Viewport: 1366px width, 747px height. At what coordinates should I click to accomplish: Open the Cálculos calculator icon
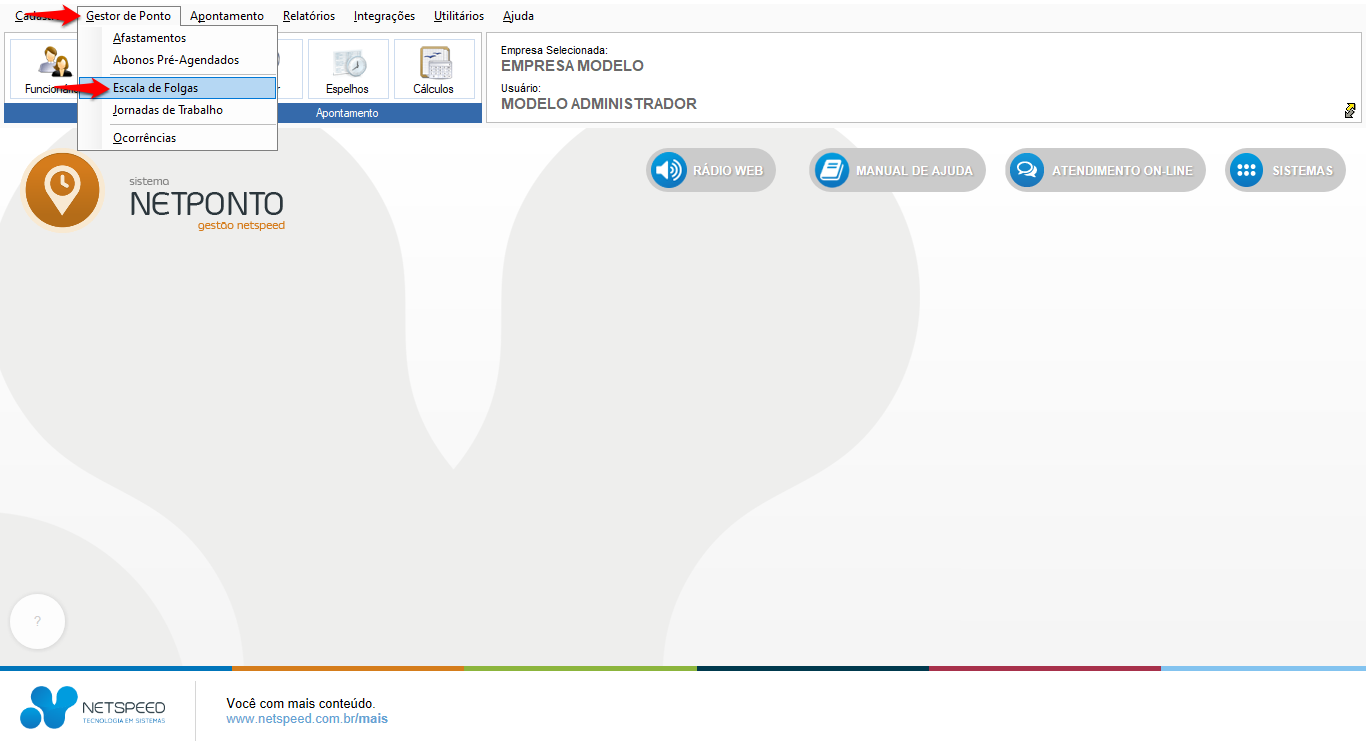434,69
